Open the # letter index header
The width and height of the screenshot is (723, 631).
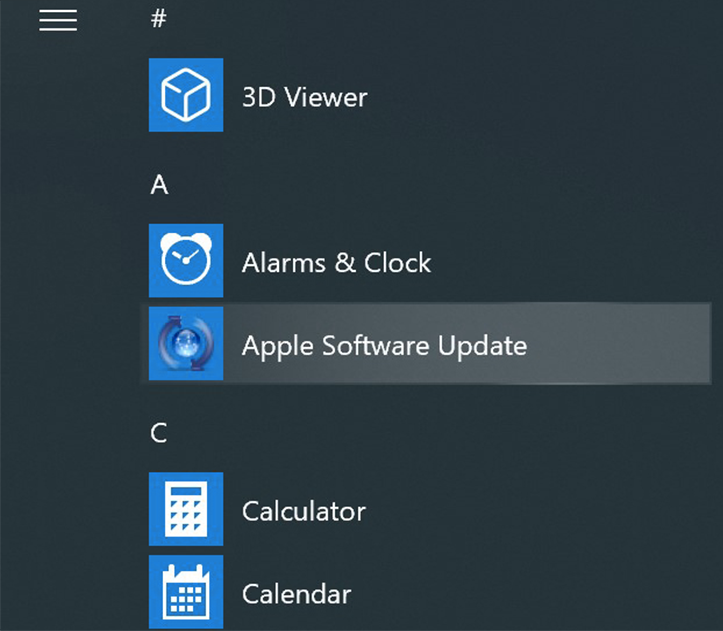[x=158, y=19]
